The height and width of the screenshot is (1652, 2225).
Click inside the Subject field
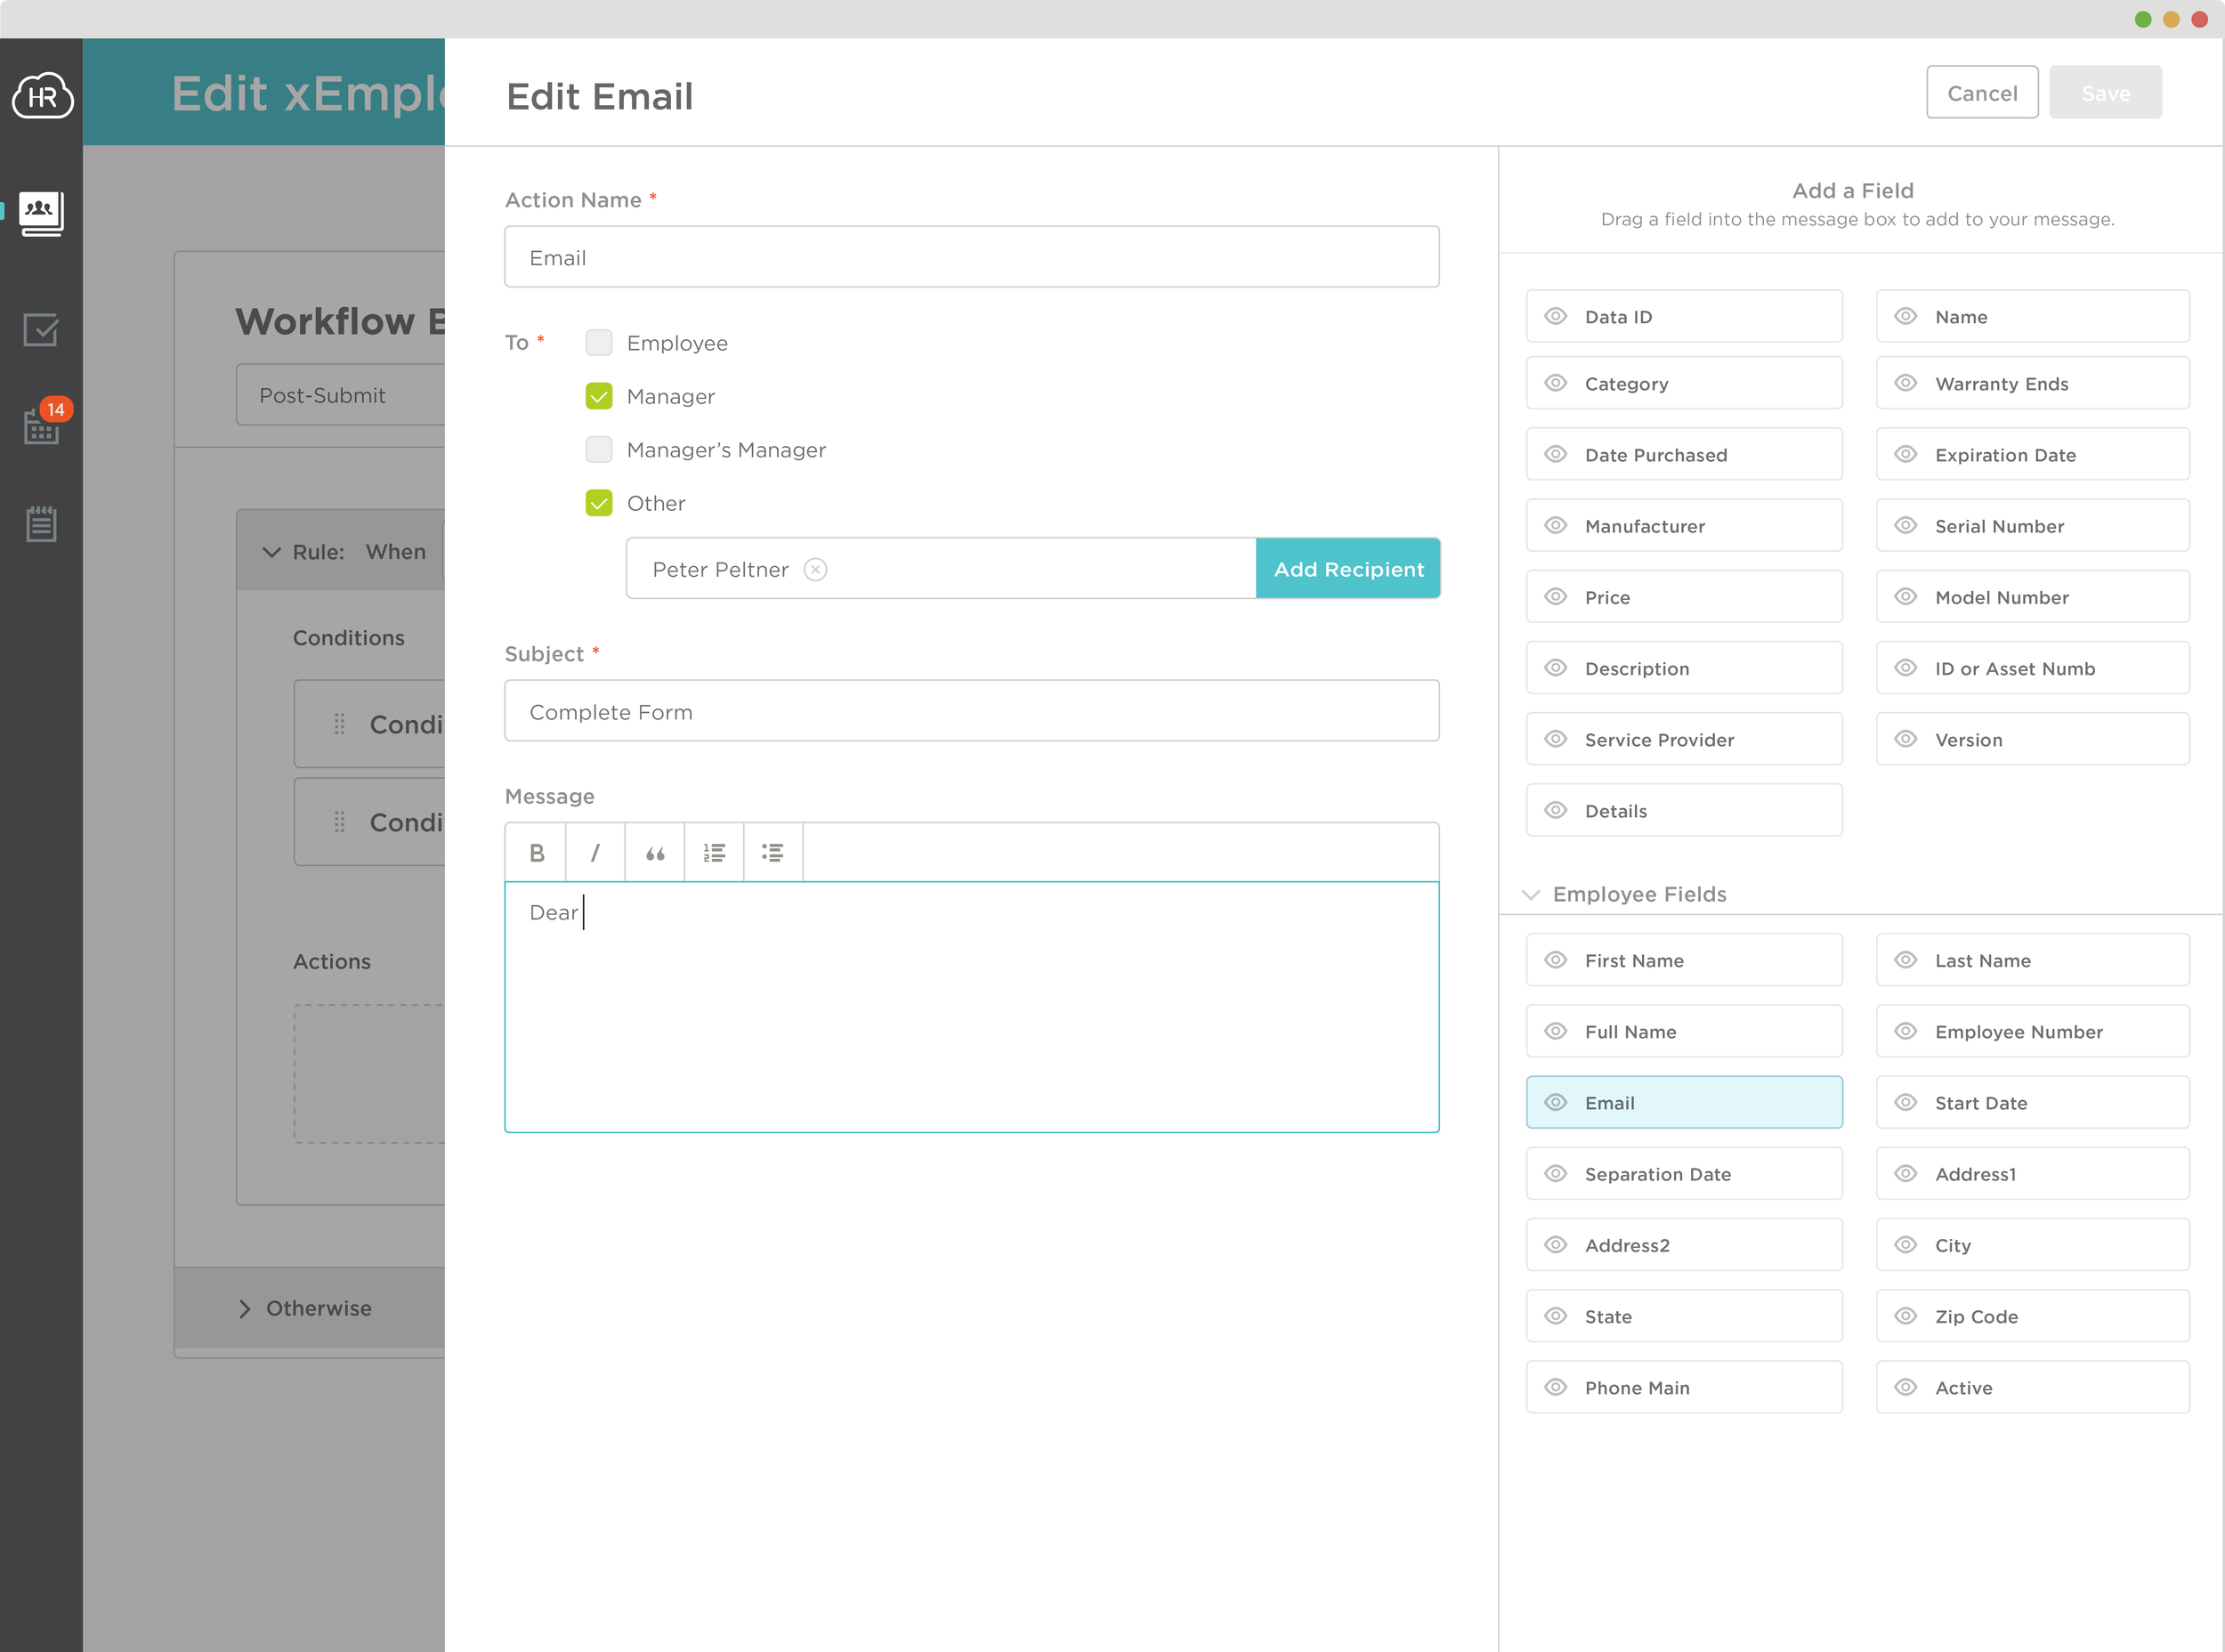(x=971, y=711)
